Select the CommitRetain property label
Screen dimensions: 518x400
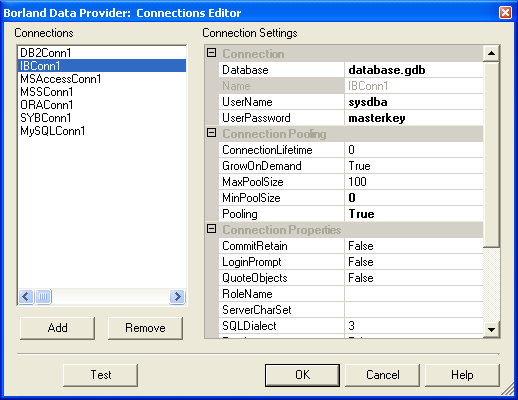coord(281,246)
